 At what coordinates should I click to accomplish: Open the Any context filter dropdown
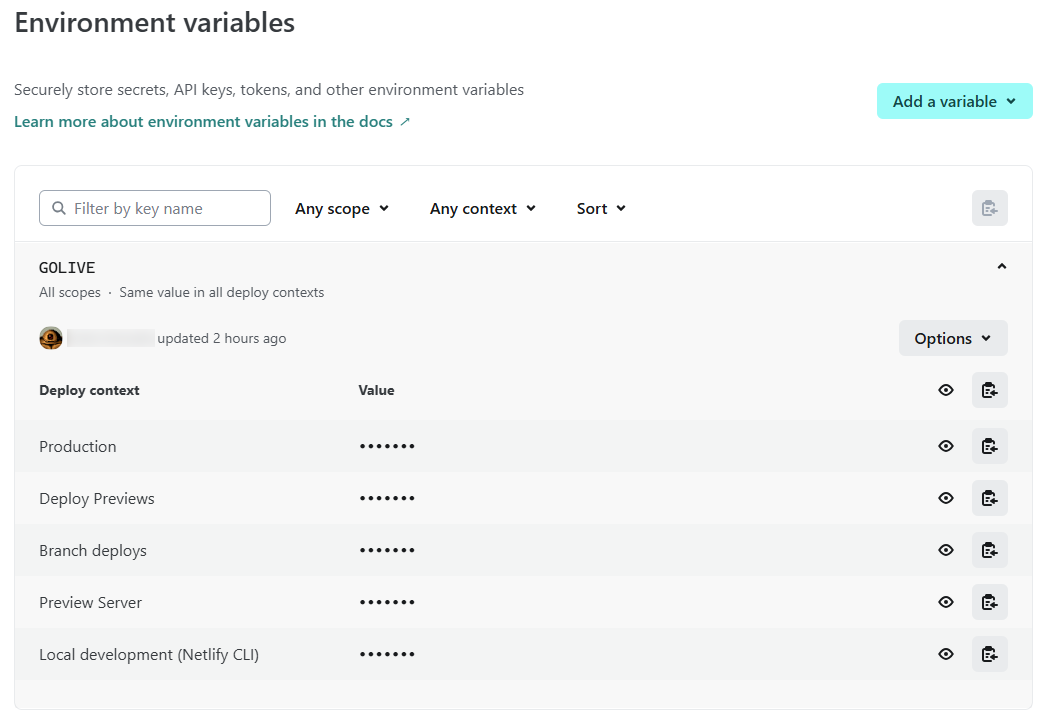[x=483, y=208]
